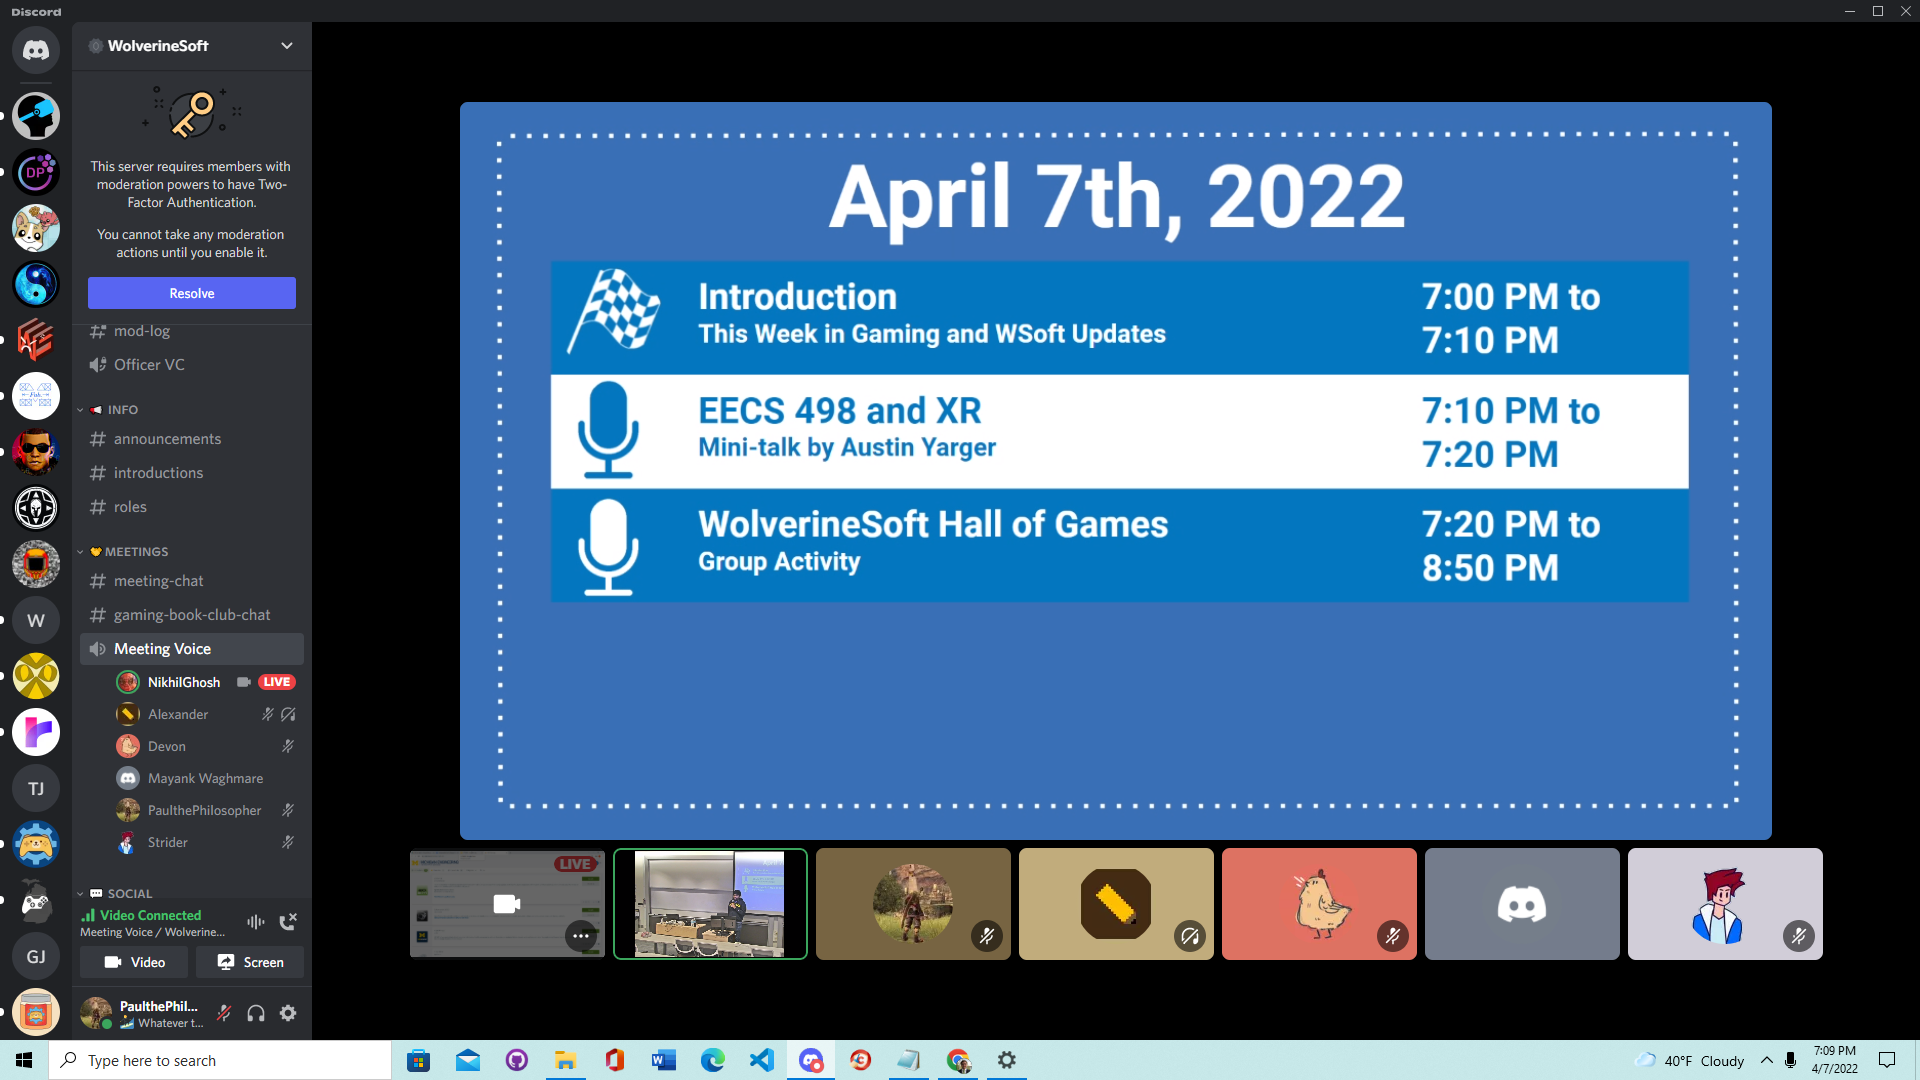Open Discord home direct messages
This screenshot has height=1080, width=1920.
coord(36,50)
